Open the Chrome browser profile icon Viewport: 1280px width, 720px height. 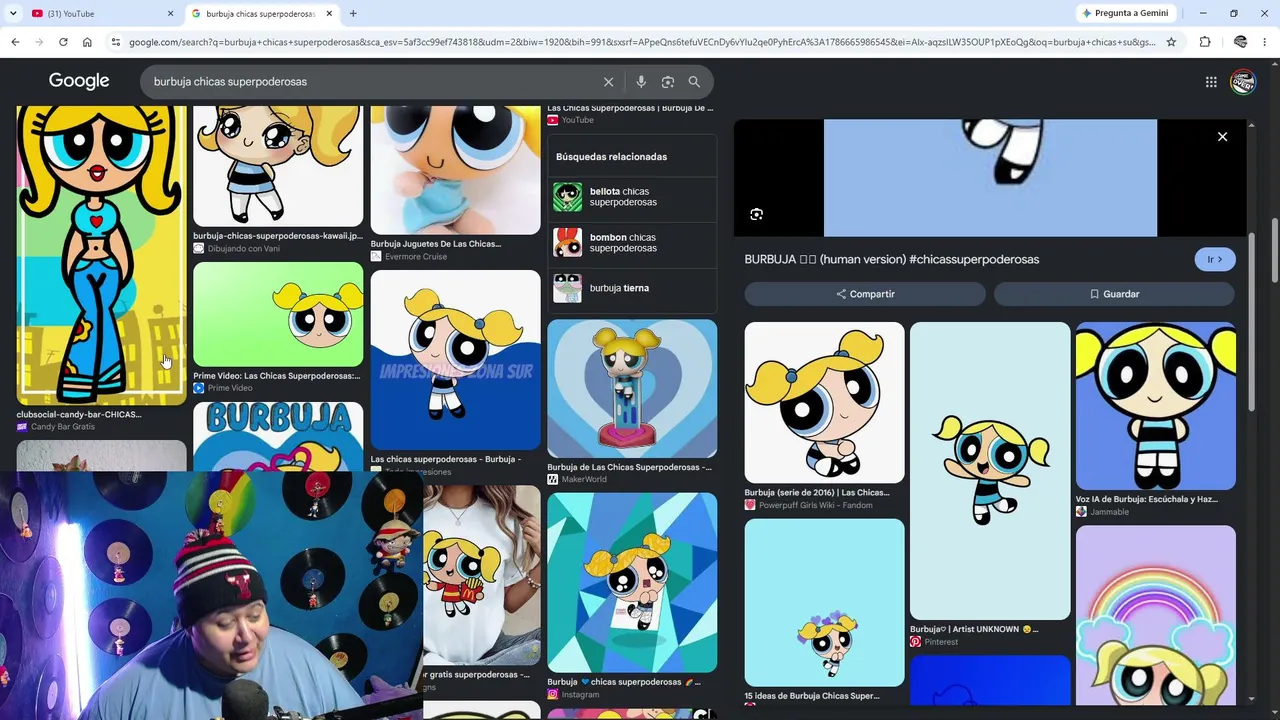coord(1240,42)
